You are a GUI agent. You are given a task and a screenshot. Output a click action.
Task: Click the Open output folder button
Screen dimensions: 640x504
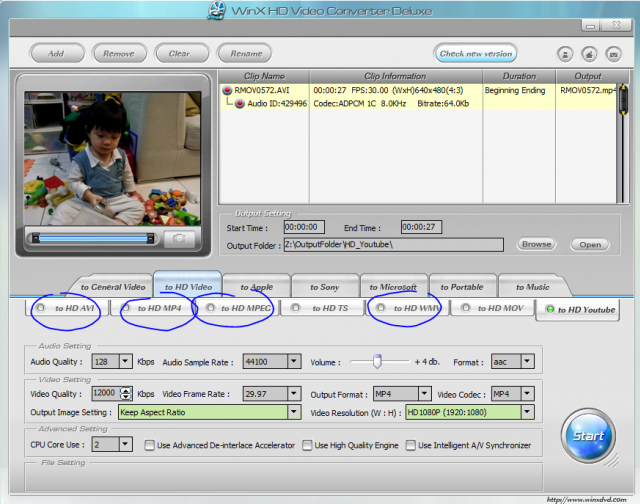(590, 244)
